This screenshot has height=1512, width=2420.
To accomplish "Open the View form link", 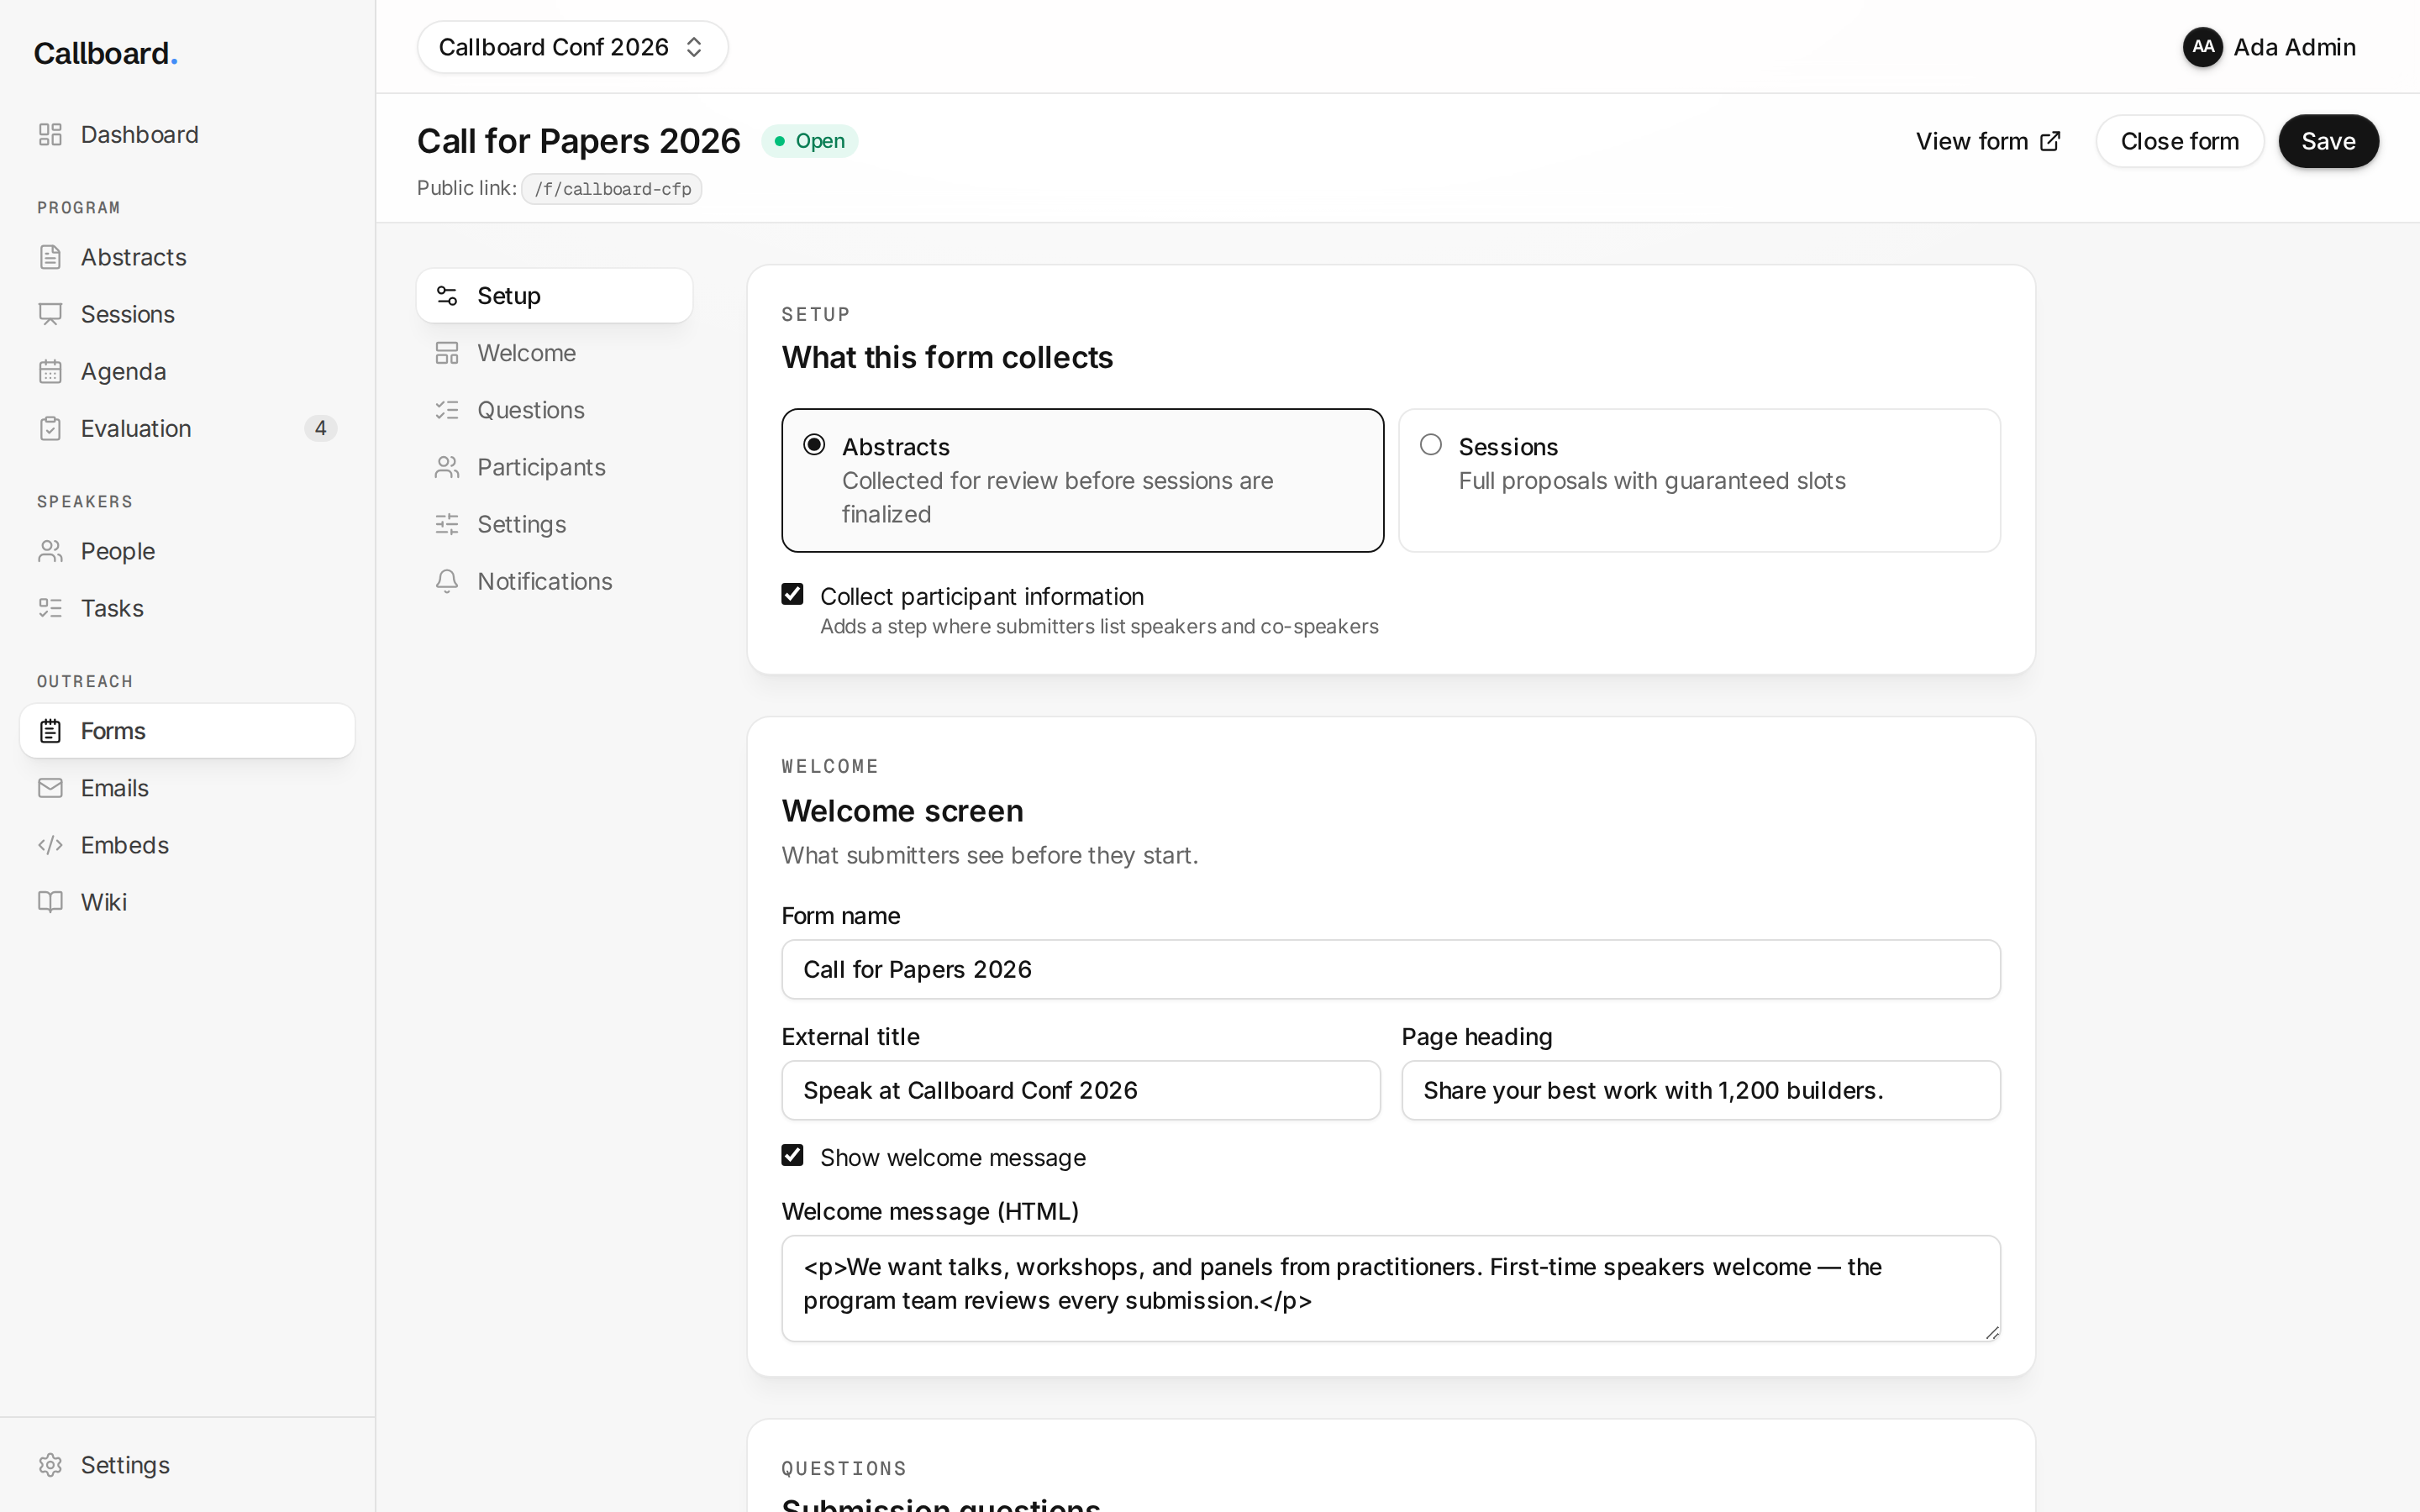I will pos(1988,141).
